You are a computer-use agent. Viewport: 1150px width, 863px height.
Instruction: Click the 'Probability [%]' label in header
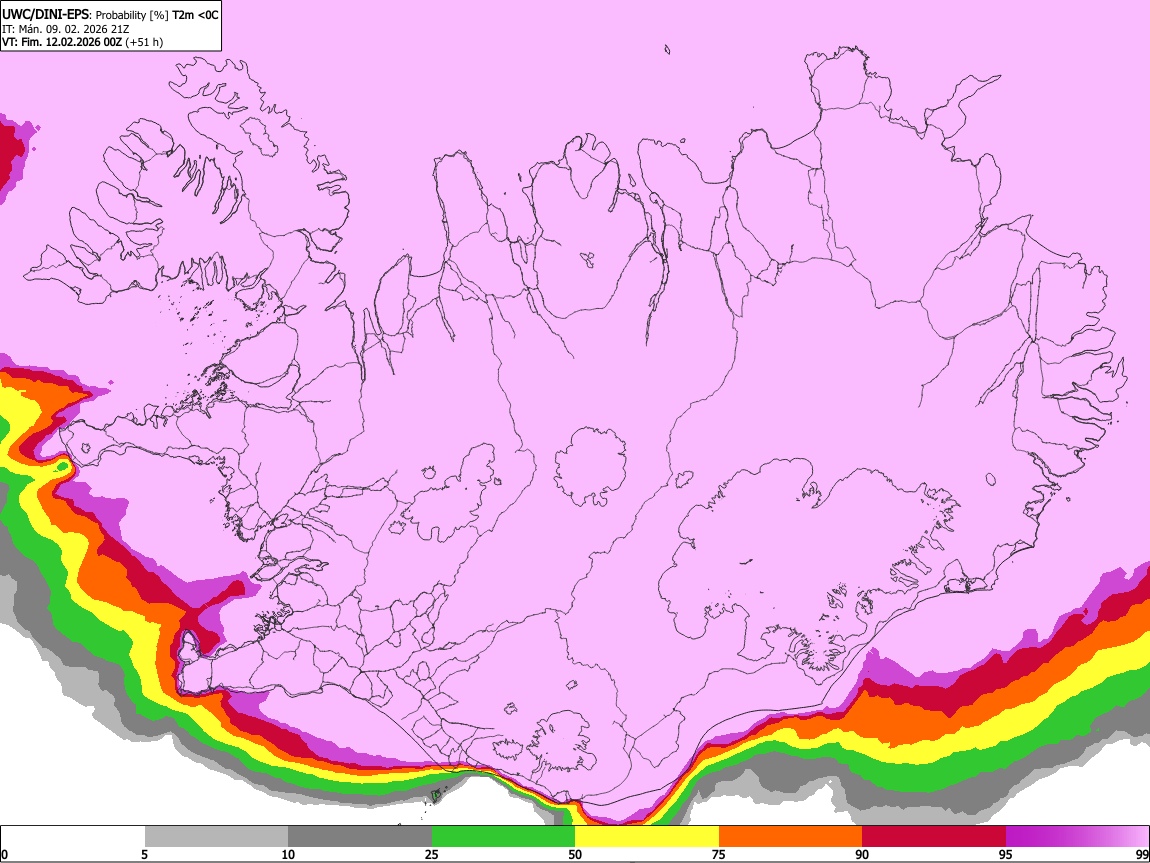[132, 15]
